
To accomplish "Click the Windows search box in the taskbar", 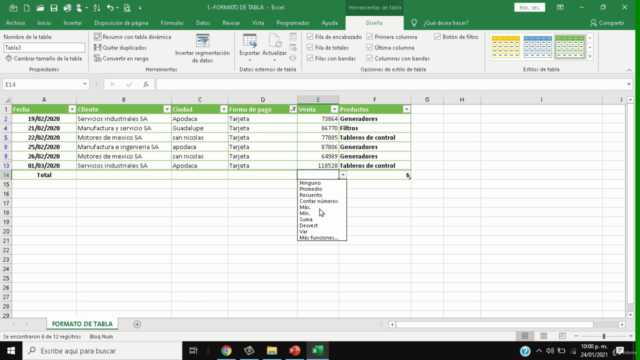I will 102,351.
